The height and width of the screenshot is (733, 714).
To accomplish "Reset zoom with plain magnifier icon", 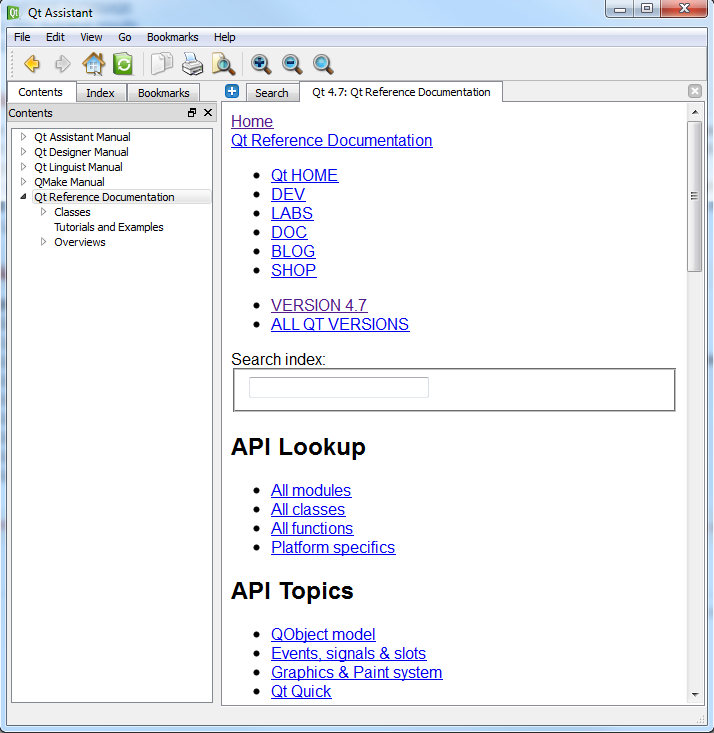I will tap(323, 64).
